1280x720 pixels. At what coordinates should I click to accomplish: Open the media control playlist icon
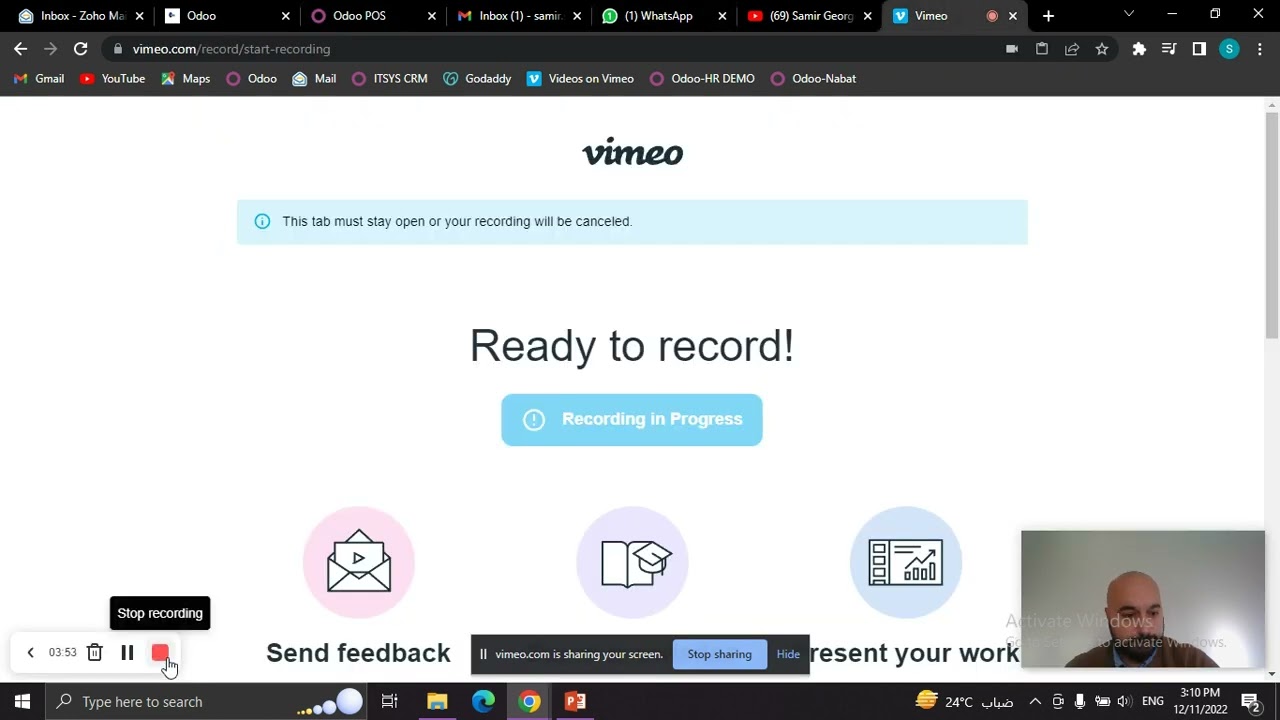point(1169,48)
